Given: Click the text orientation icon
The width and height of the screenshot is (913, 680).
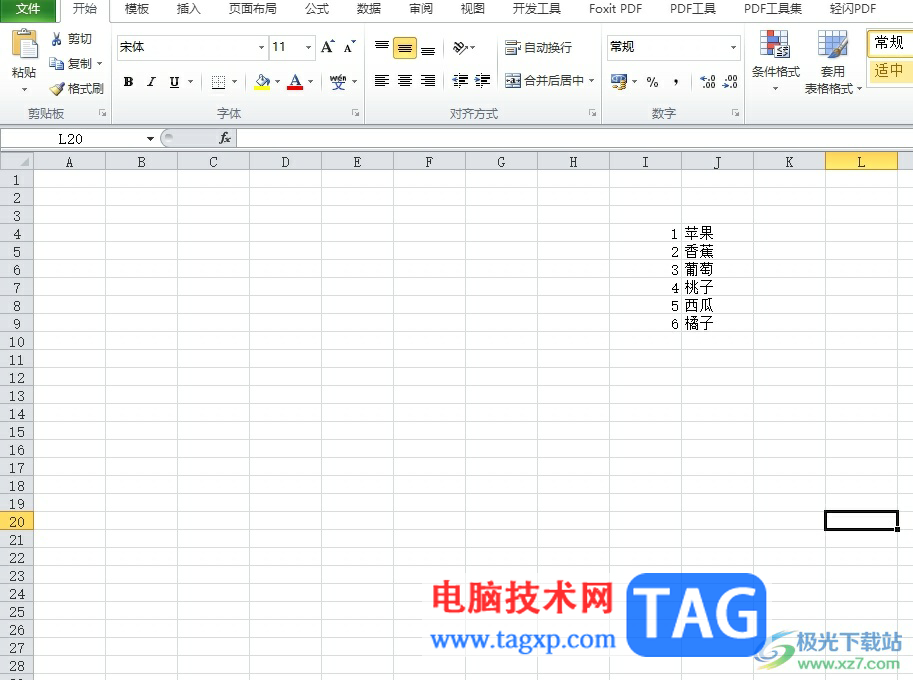Looking at the screenshot, I should pyautogui.click(x=461, y=47).
